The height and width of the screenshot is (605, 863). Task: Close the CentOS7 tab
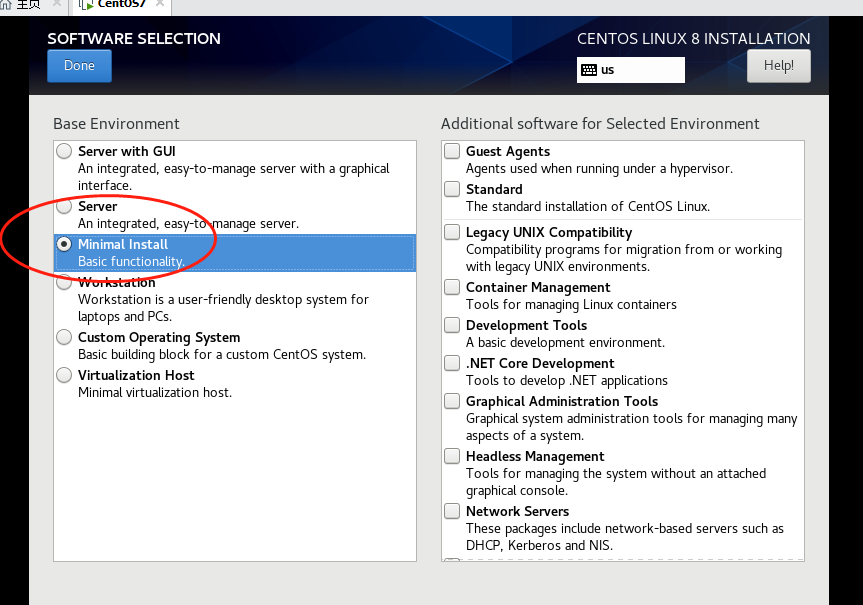160,4
